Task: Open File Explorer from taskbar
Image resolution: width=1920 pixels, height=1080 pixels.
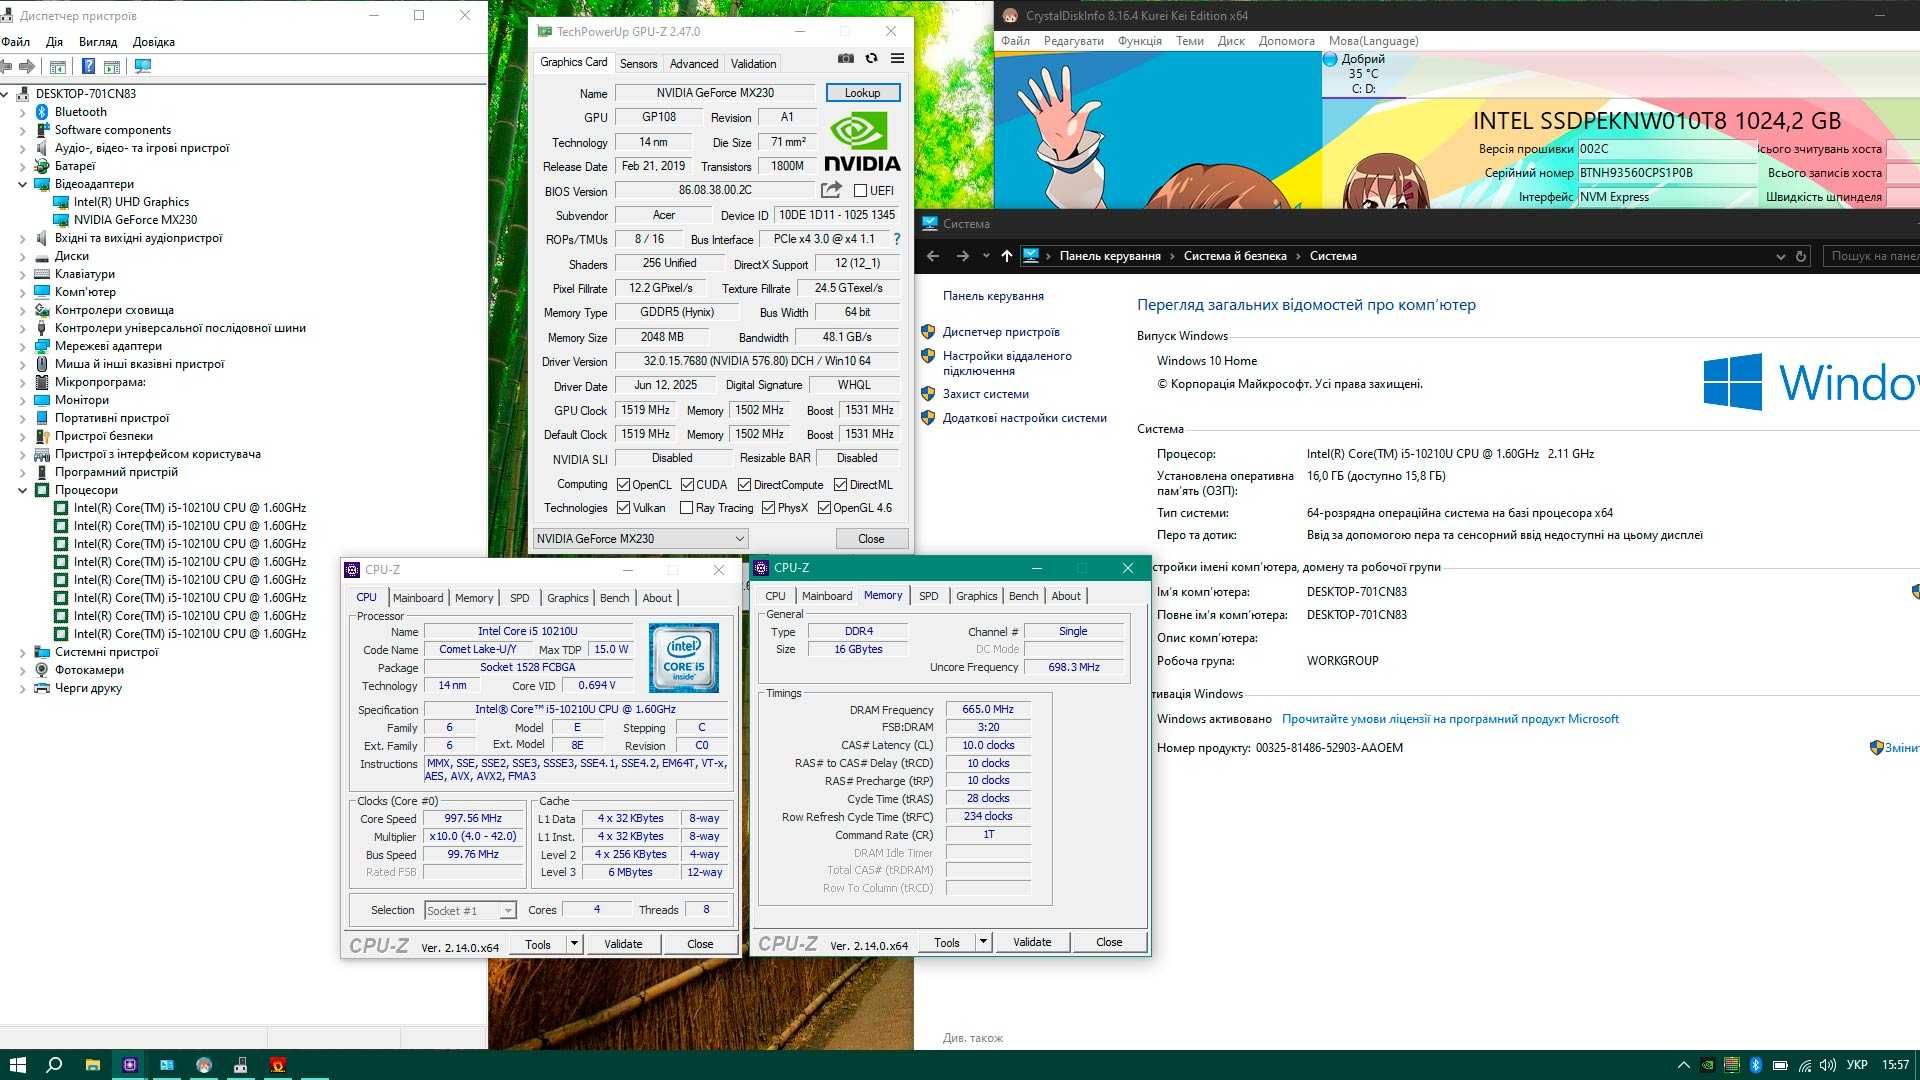Action: 92,1065
